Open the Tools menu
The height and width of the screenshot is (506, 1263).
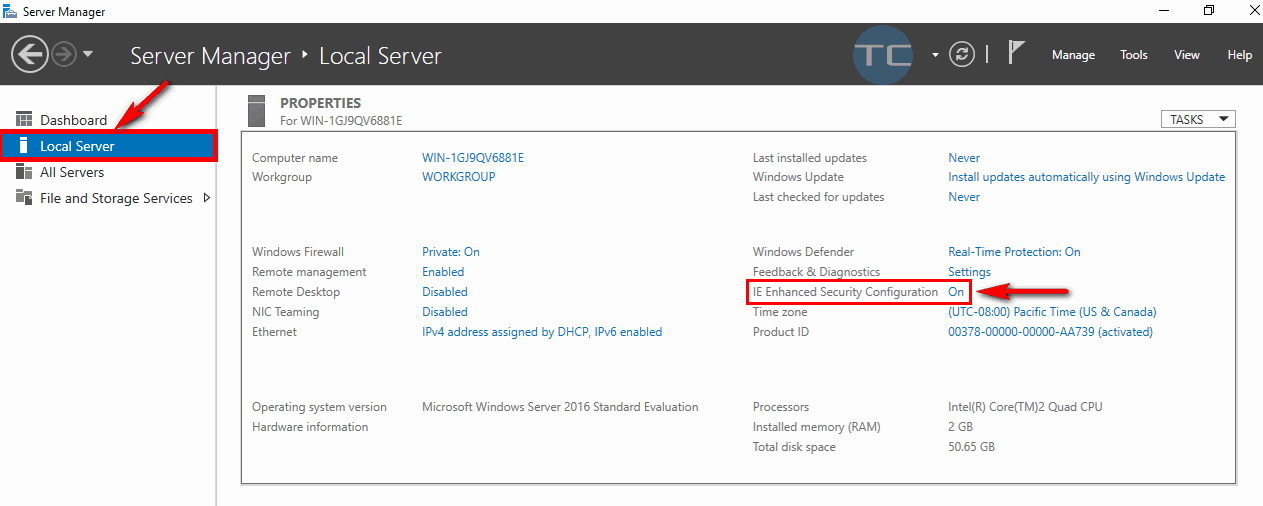[1134, 55]
